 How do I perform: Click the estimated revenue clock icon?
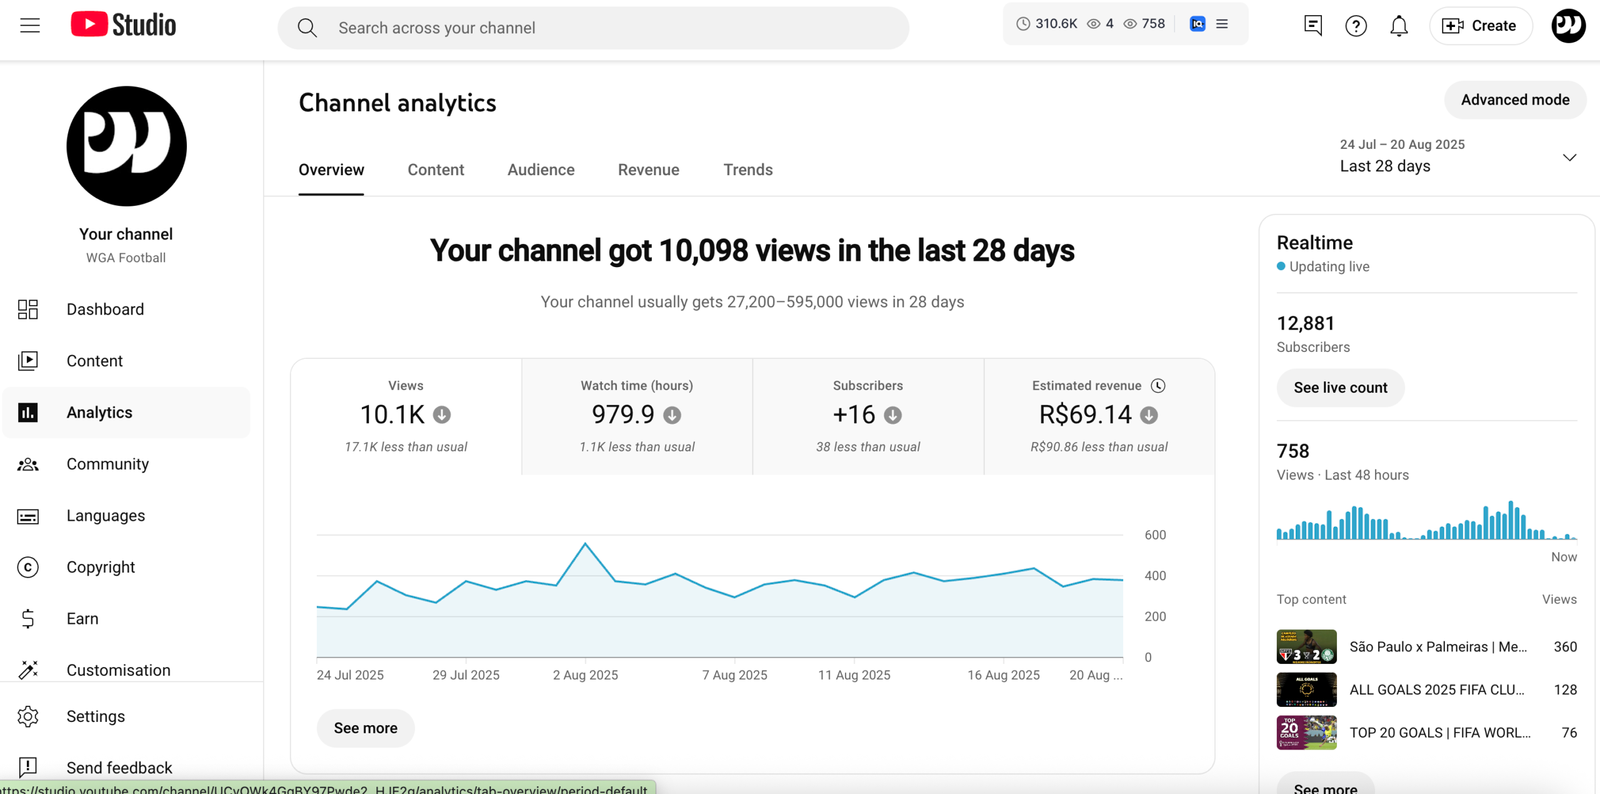click(x=1158, y=386)
